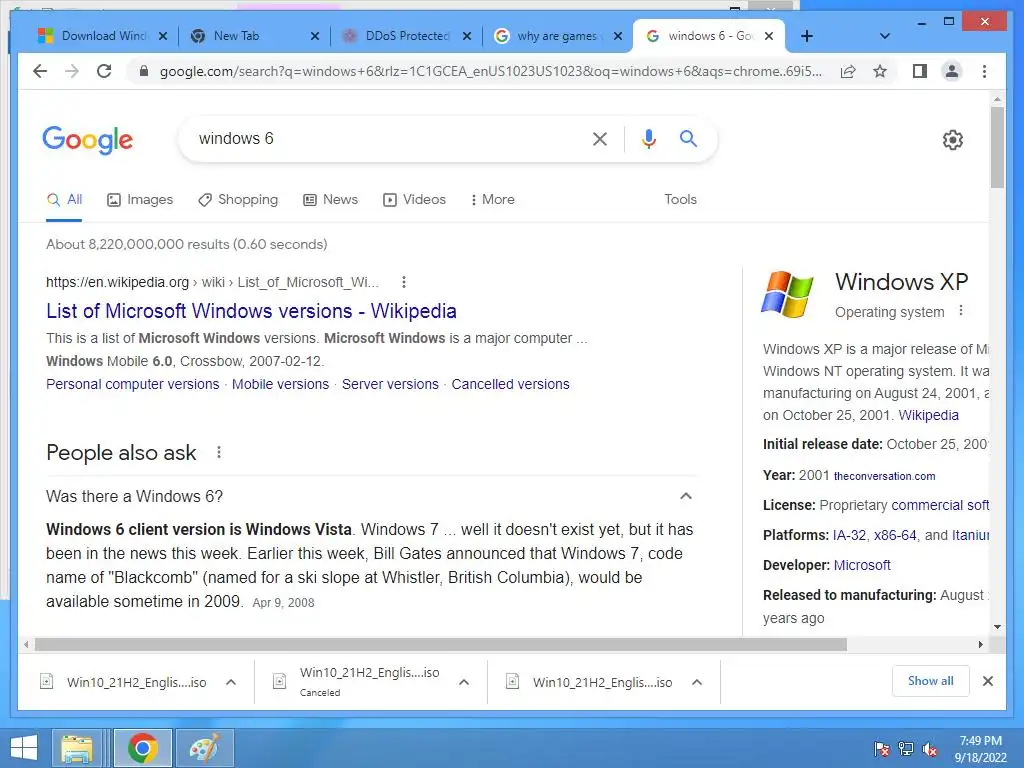This screenshot has width=1024, height=768.
Task: Click the Windows XP logo thumbnail
Action: pos(788,295)
